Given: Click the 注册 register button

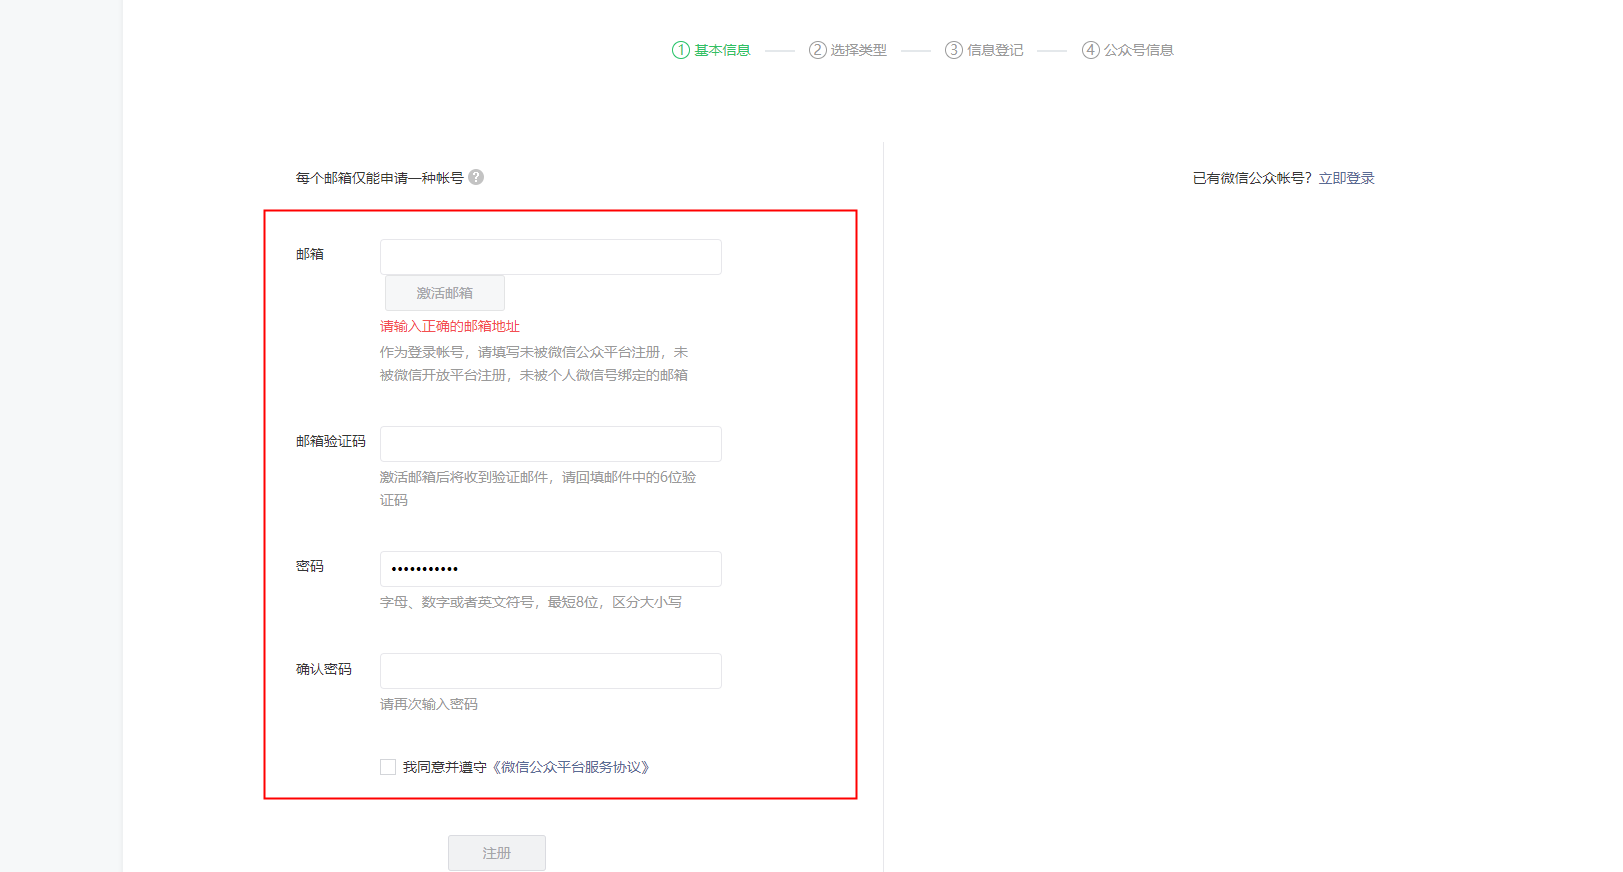Looking at the screenshot, I should click(497, 853).
